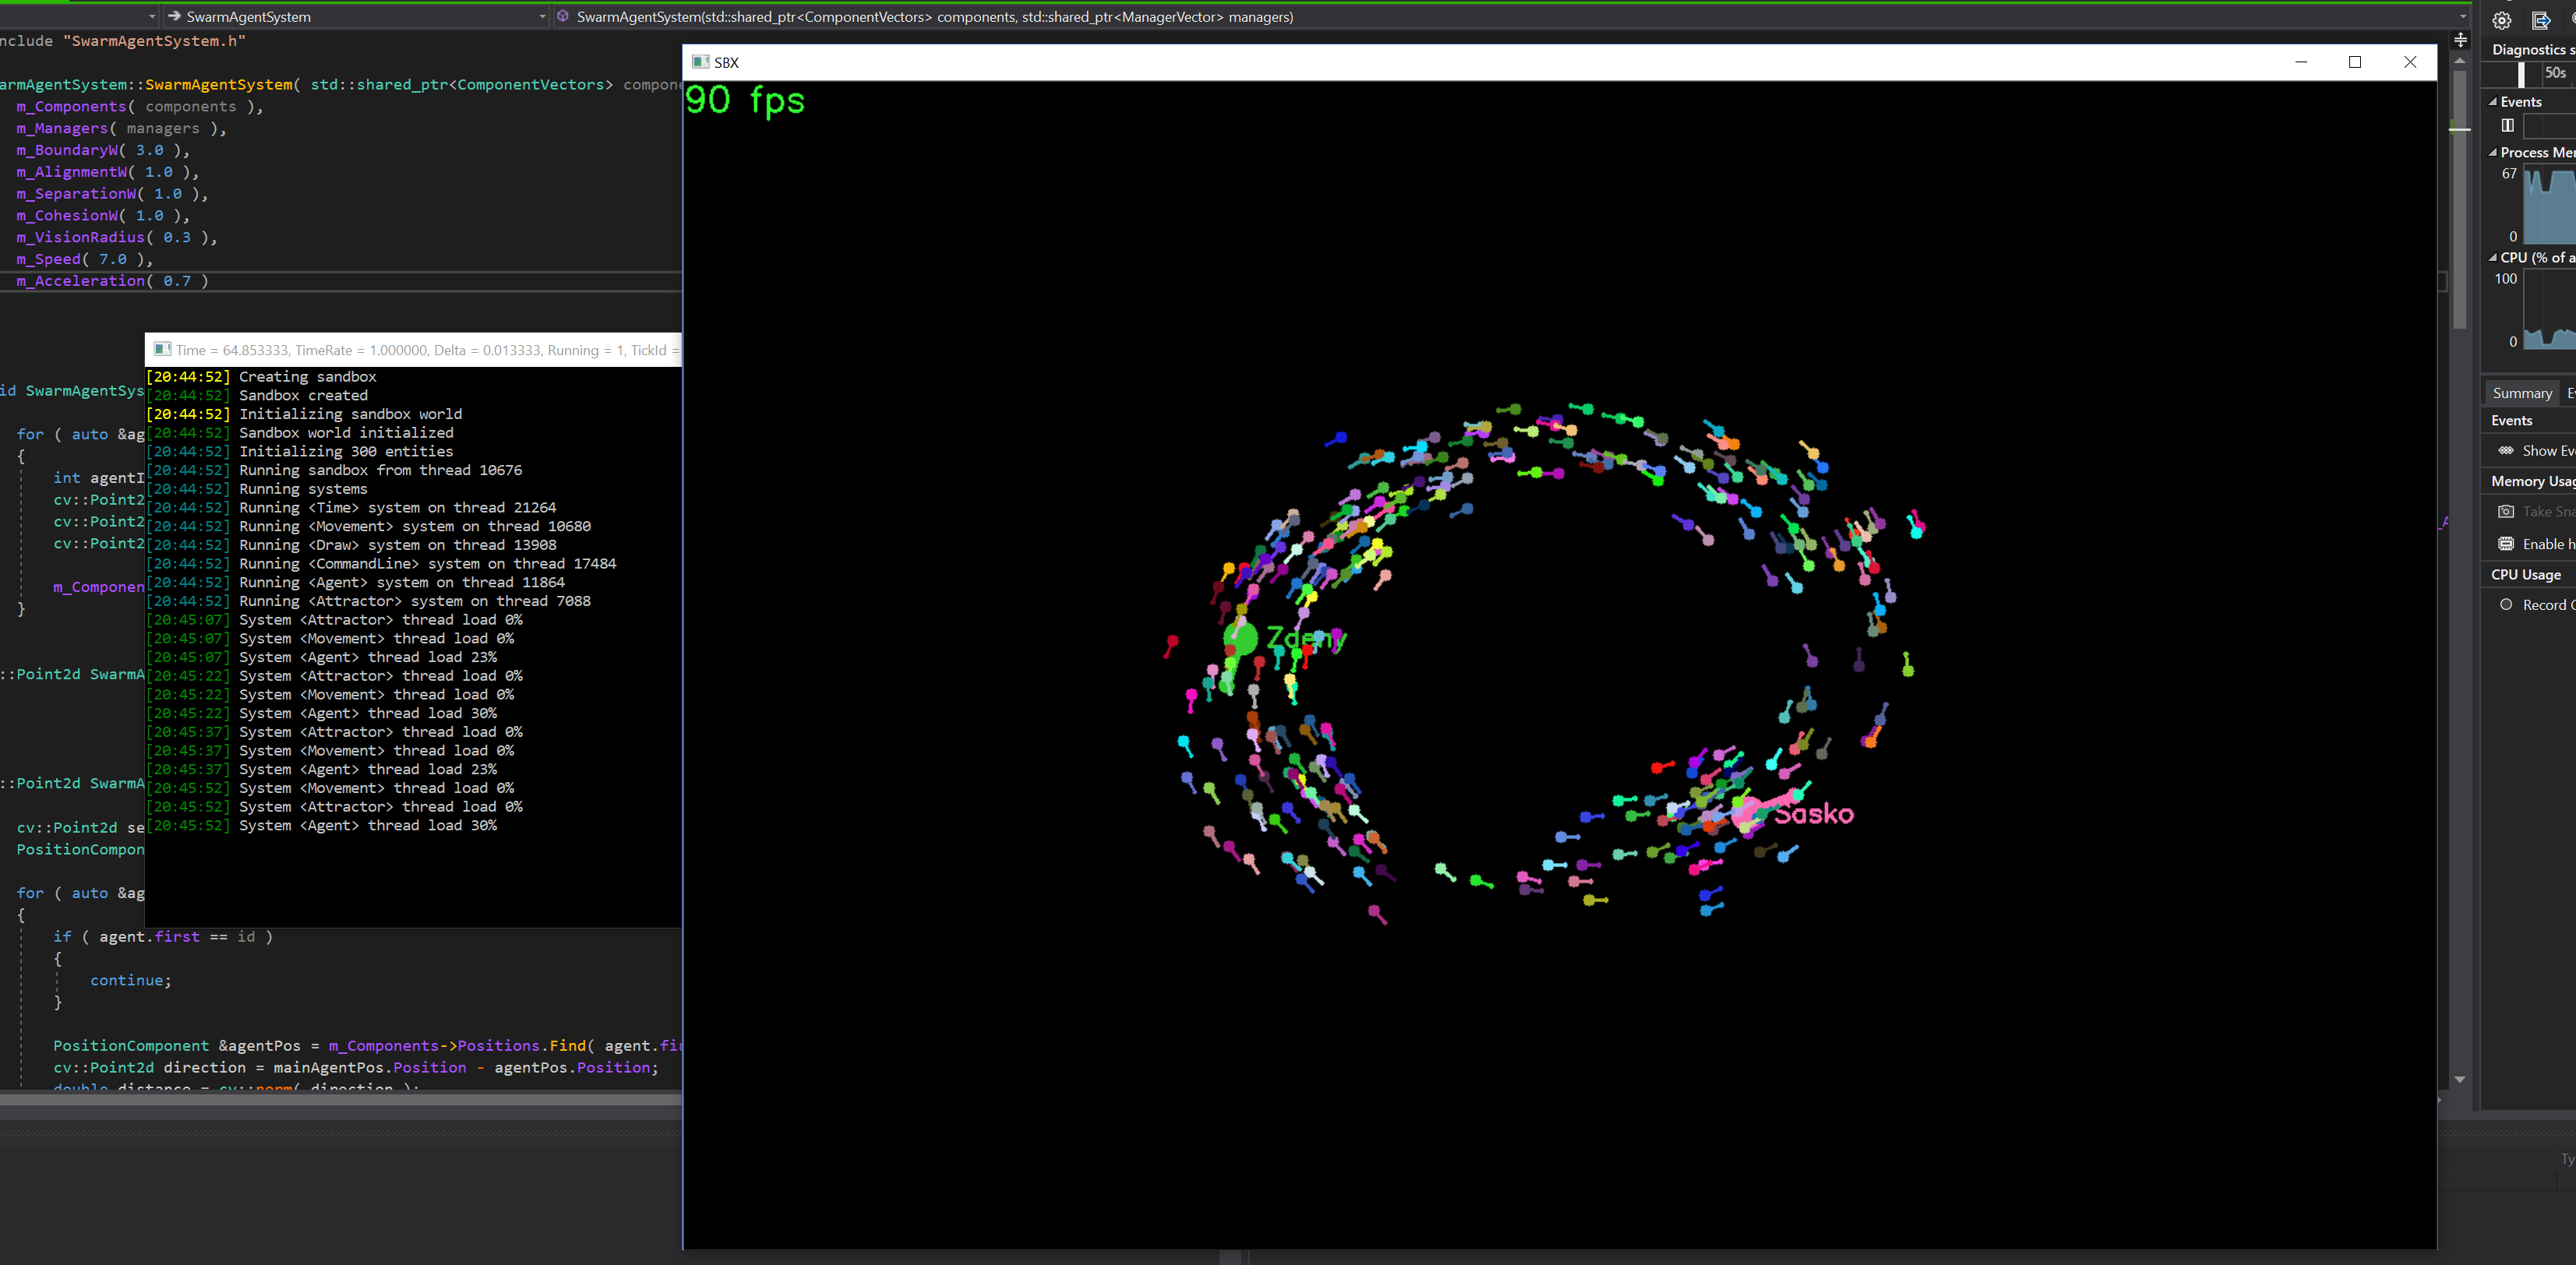Viewport: 2576px width, 1265px height.
Task: Open the member function dropdown
Action: 2462,16
